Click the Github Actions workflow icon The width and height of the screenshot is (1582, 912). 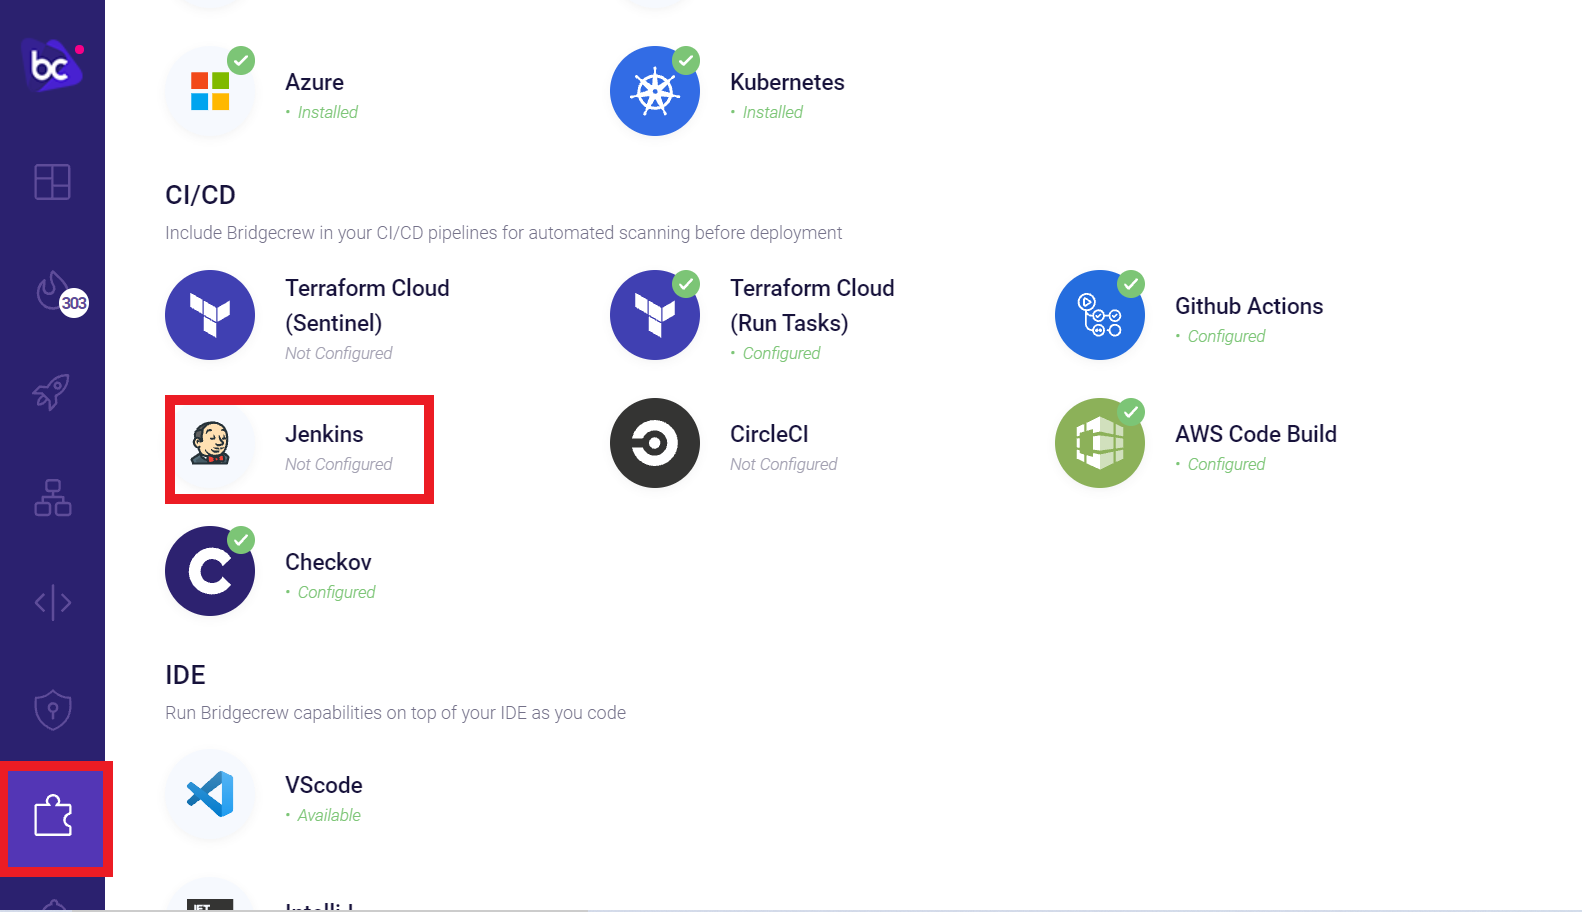[1100, 315]
